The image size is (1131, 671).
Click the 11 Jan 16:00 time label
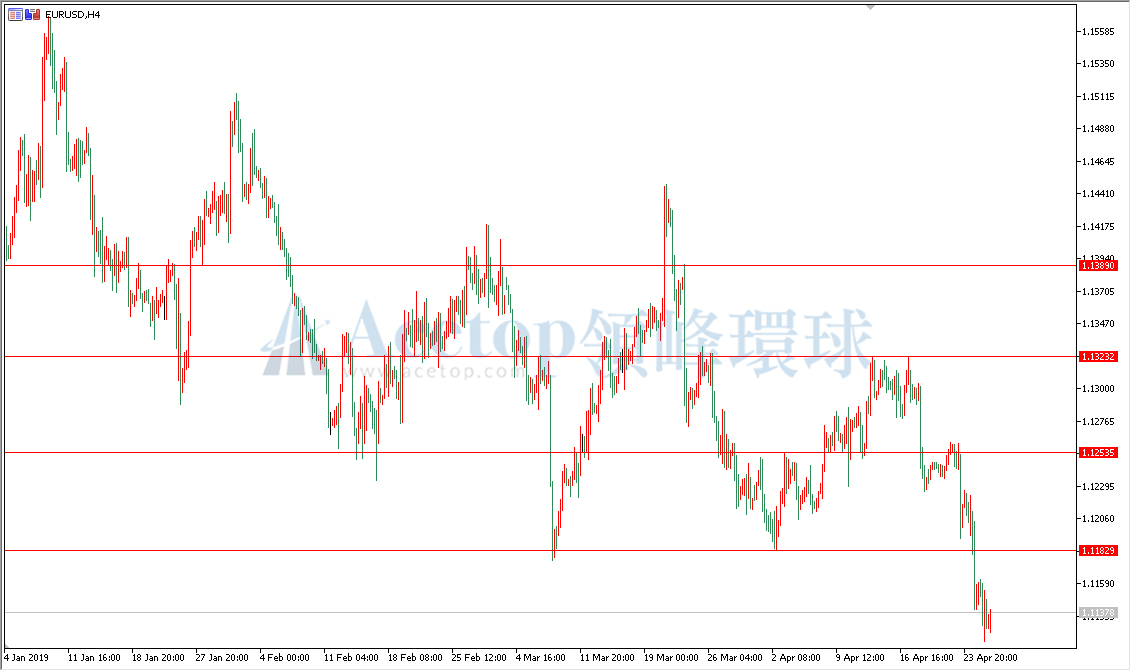point(94,658)
